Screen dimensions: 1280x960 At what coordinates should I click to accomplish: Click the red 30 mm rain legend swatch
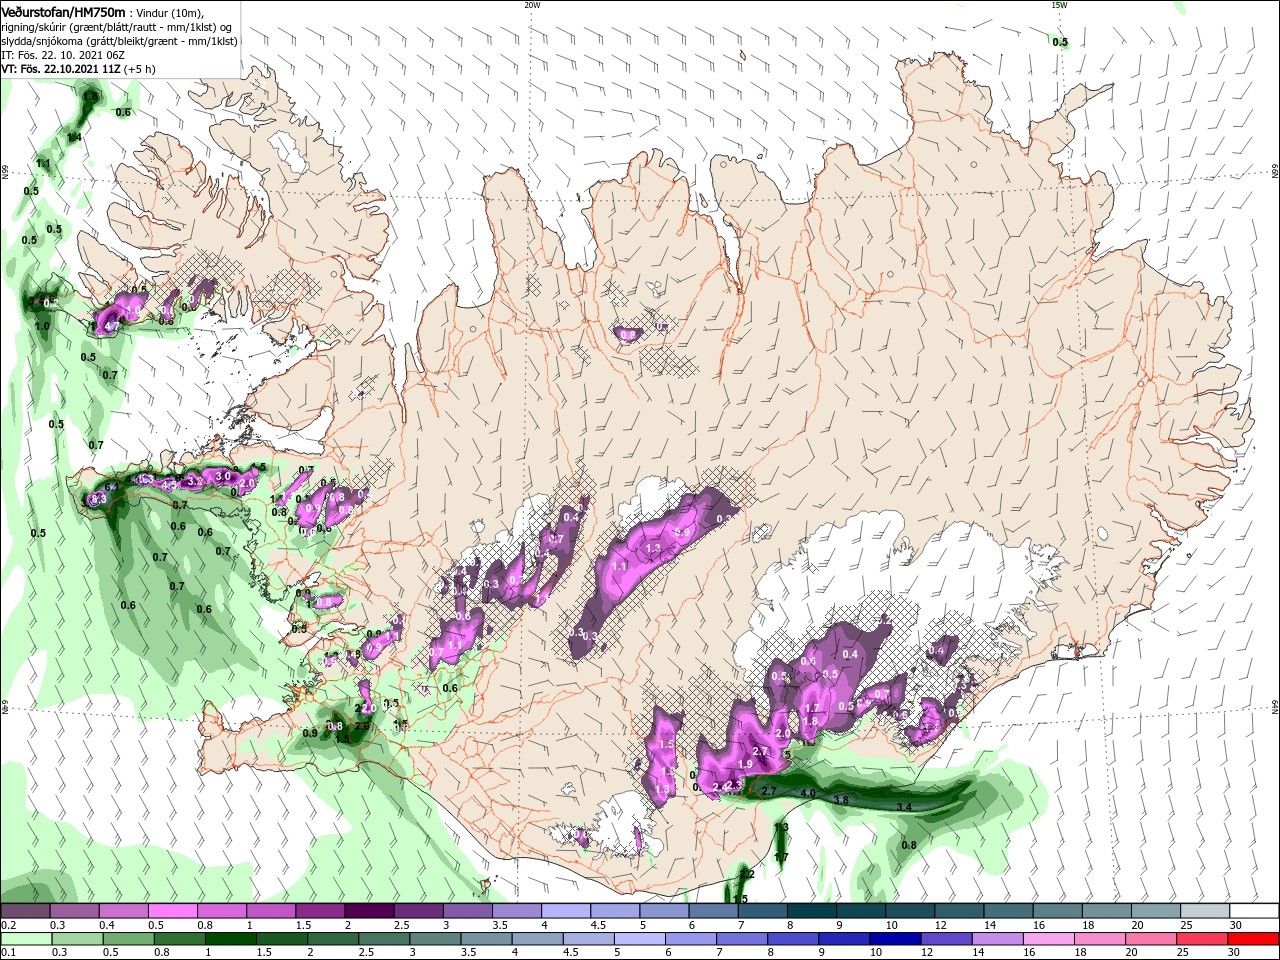click(x=1254, y=939)
